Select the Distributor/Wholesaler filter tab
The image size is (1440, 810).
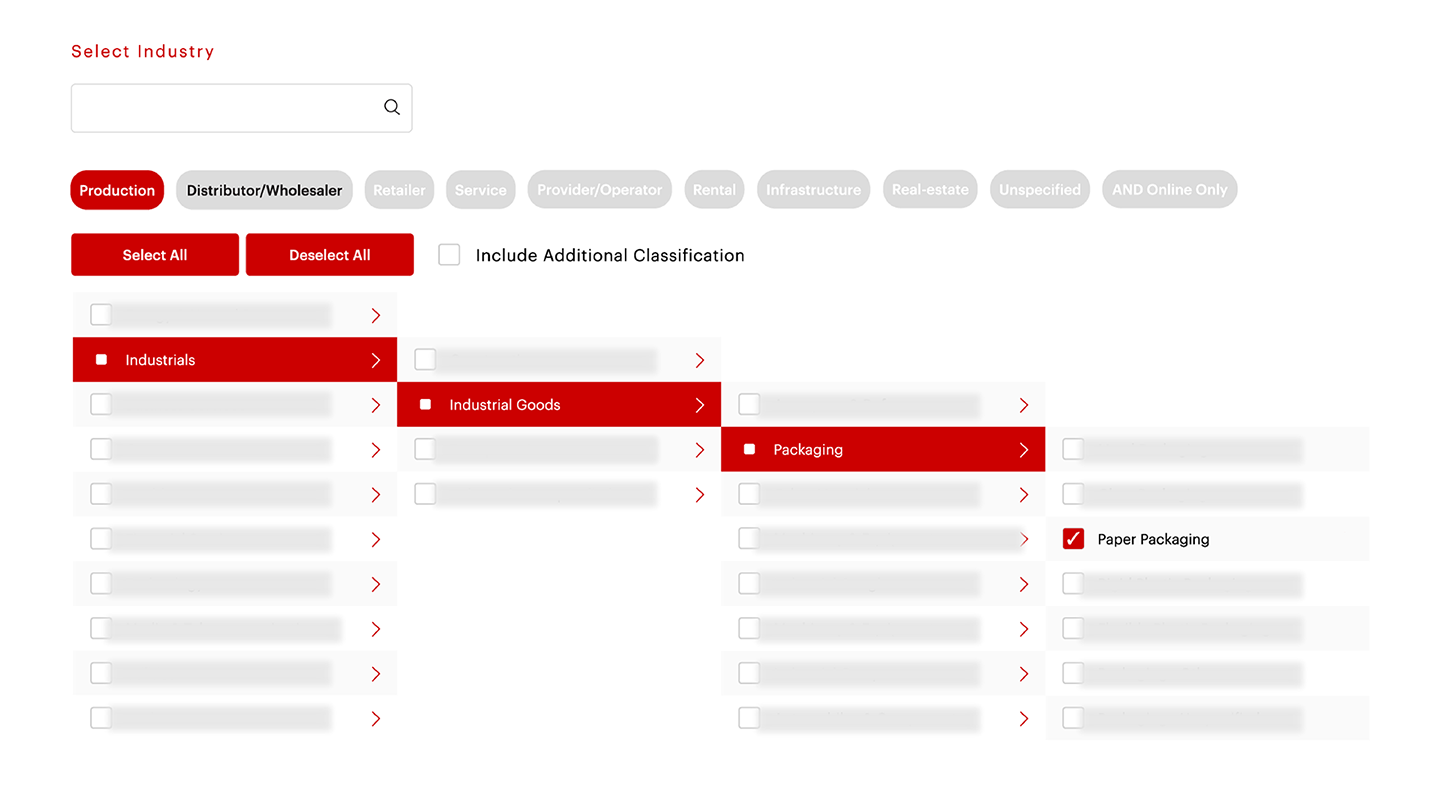(264, 190)
